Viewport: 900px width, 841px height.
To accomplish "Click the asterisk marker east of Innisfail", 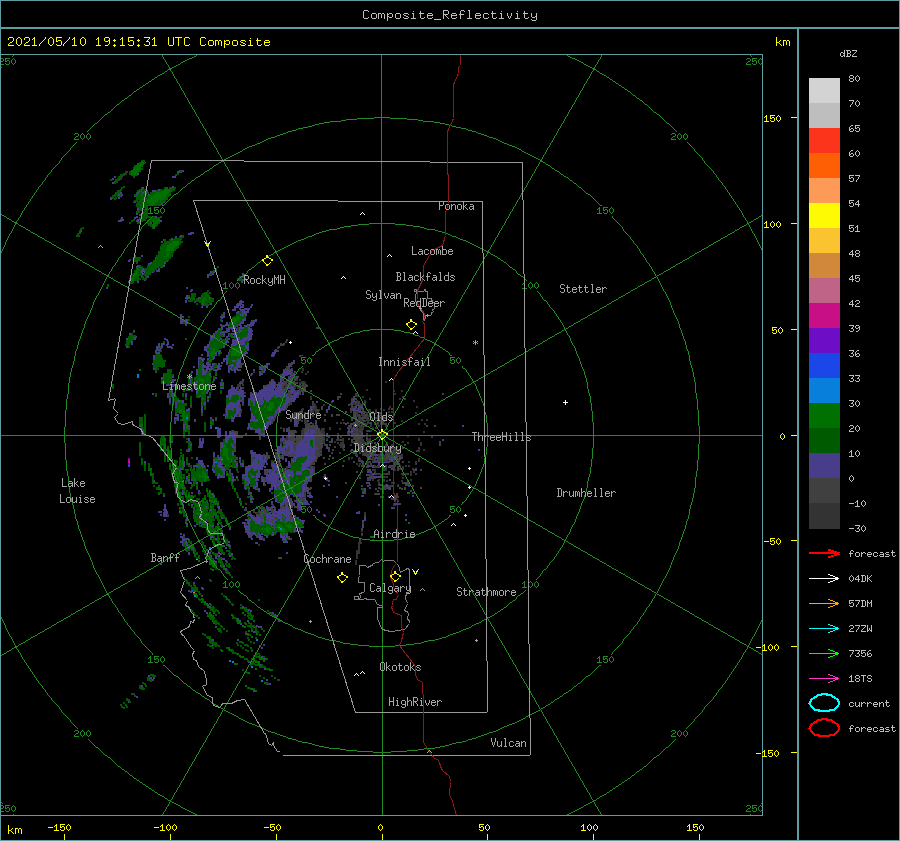I will pos(475,343).
